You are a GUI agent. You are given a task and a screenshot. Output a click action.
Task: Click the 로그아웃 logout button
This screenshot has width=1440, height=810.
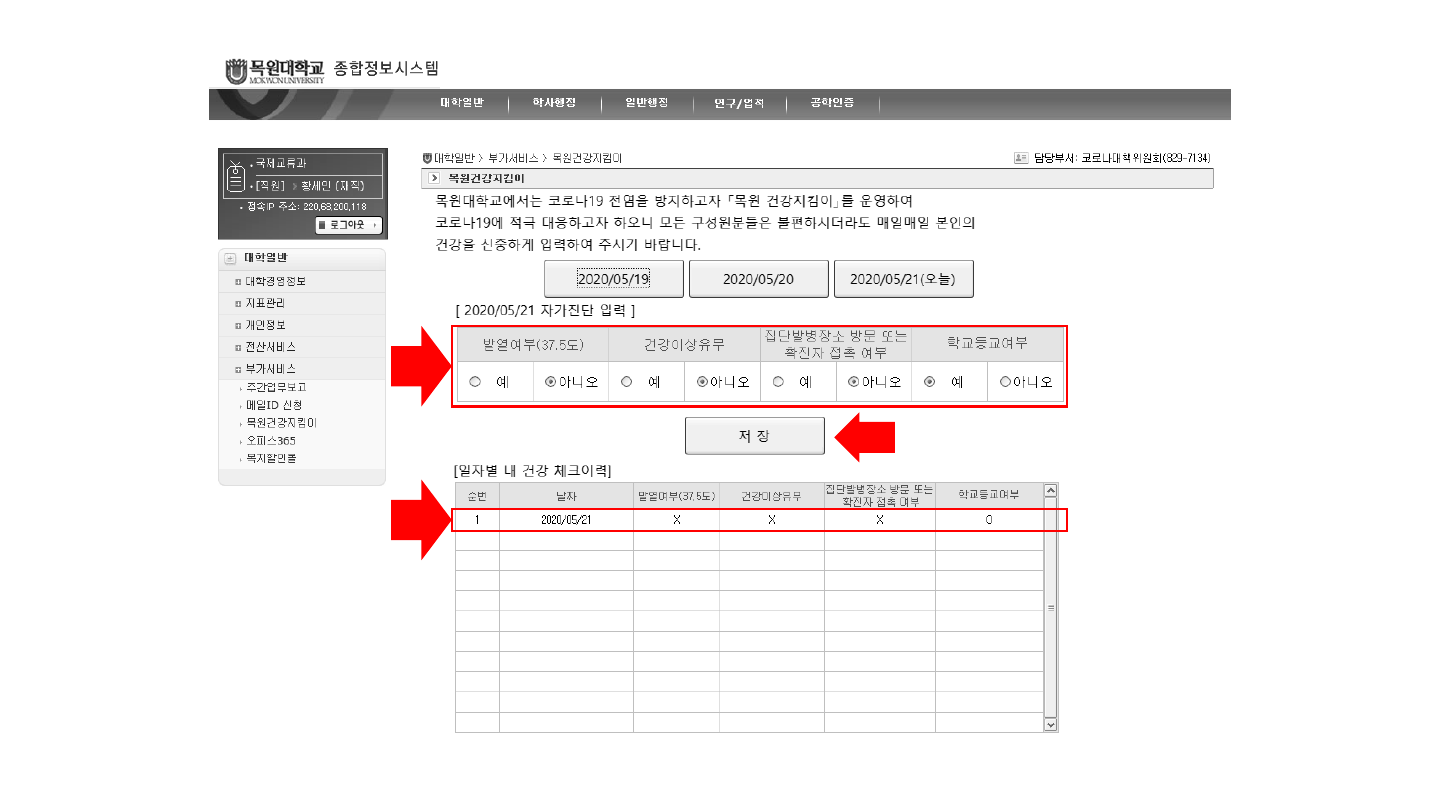click(x=348, y=226)
